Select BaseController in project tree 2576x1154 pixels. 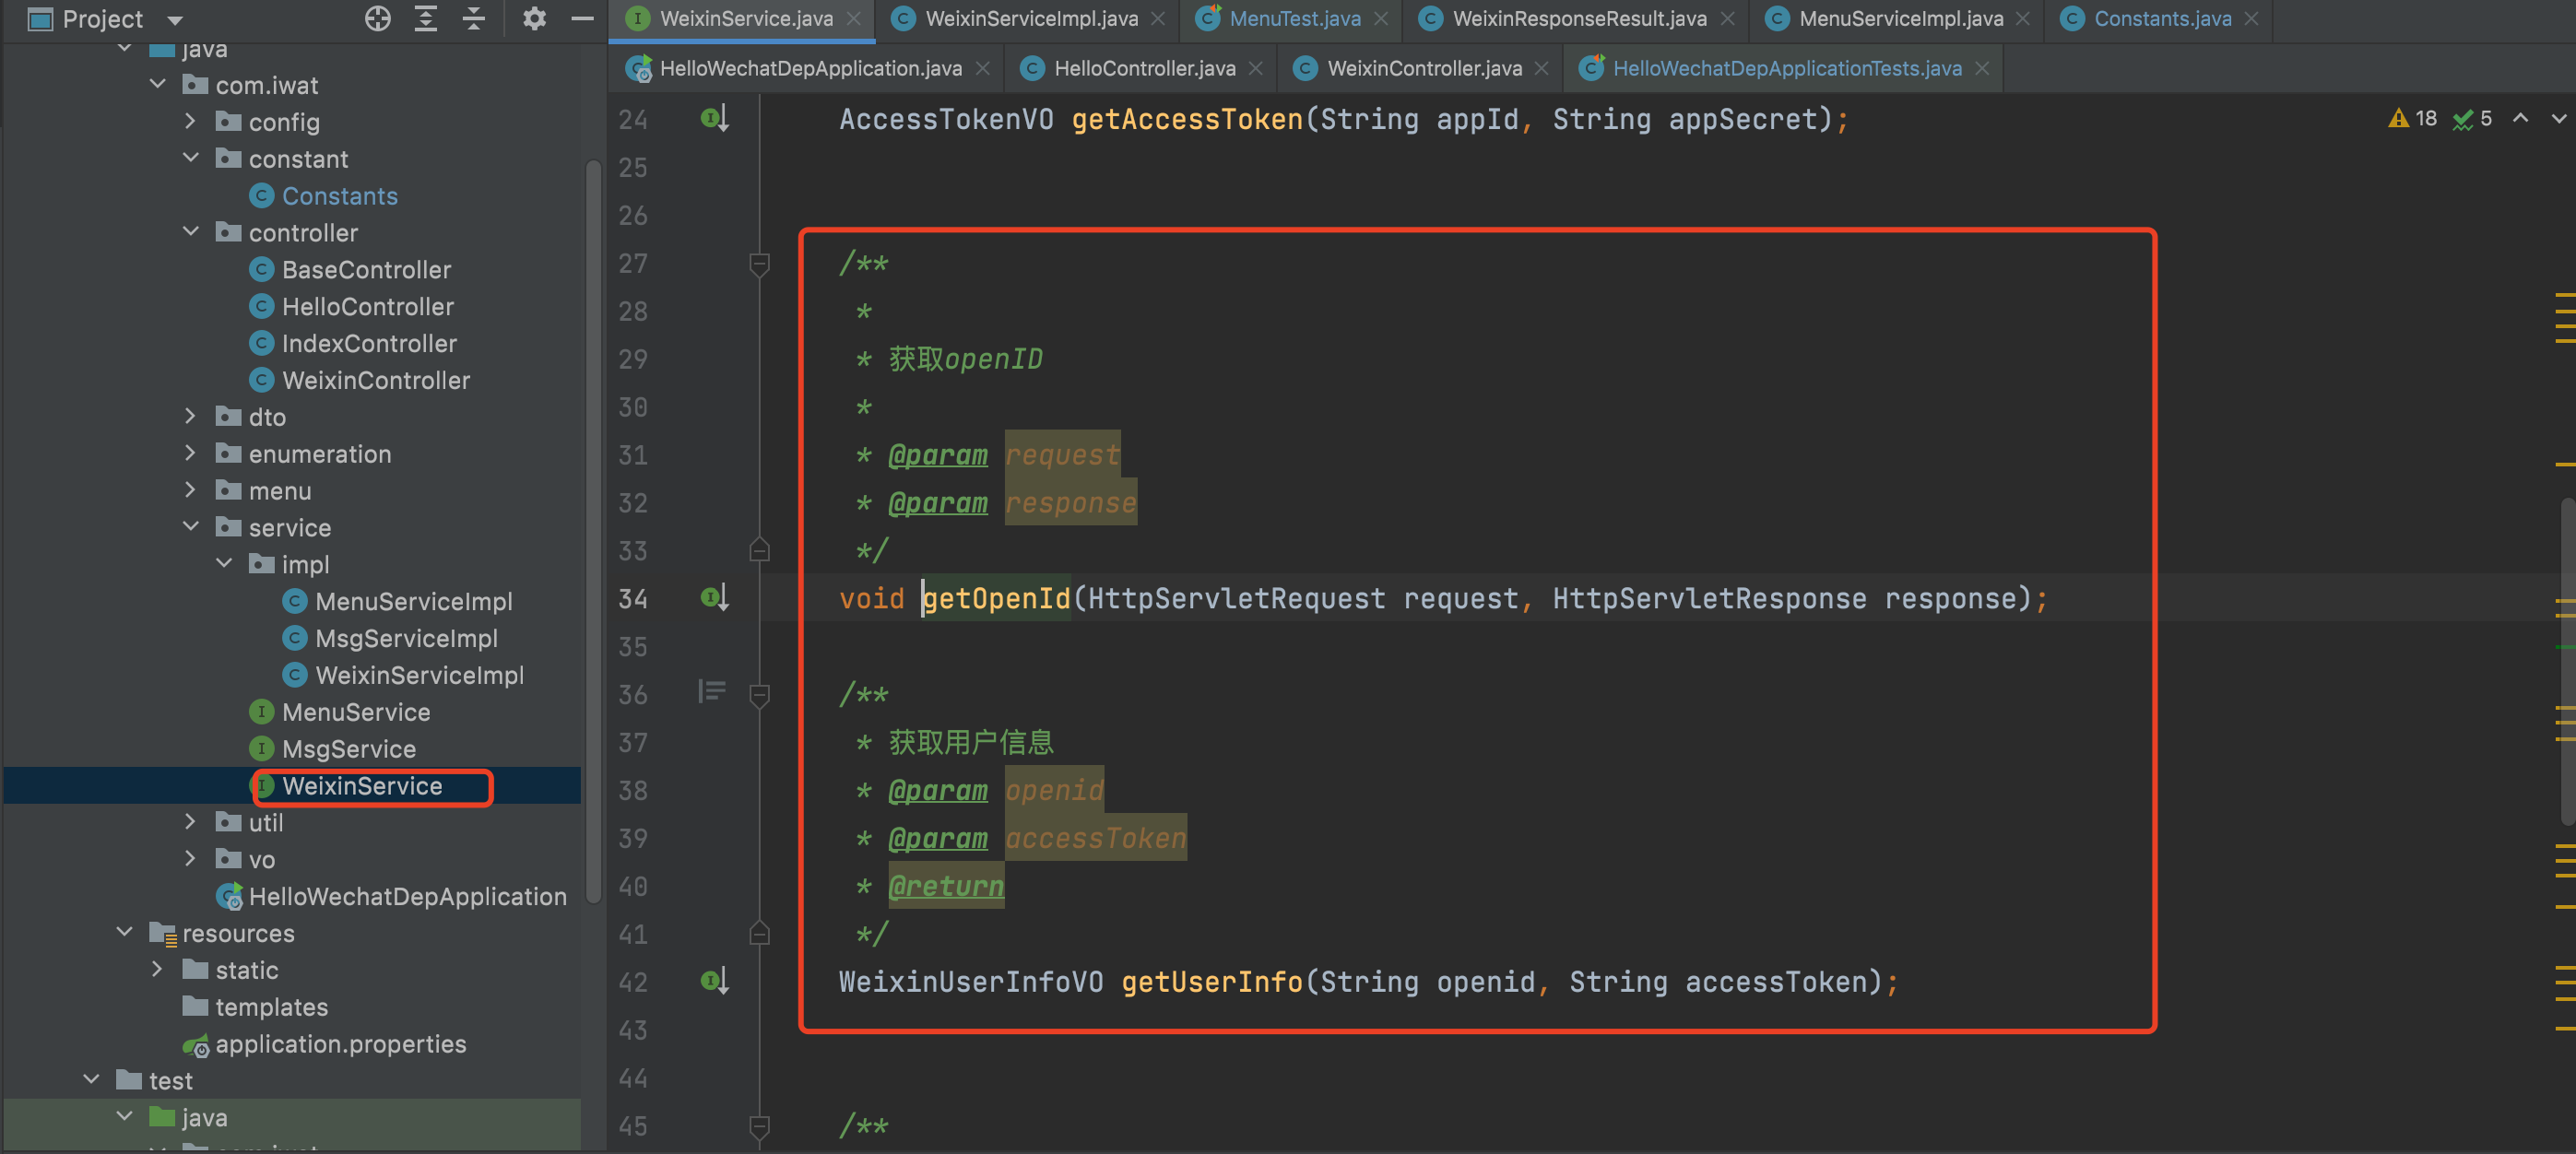point(349,270)
